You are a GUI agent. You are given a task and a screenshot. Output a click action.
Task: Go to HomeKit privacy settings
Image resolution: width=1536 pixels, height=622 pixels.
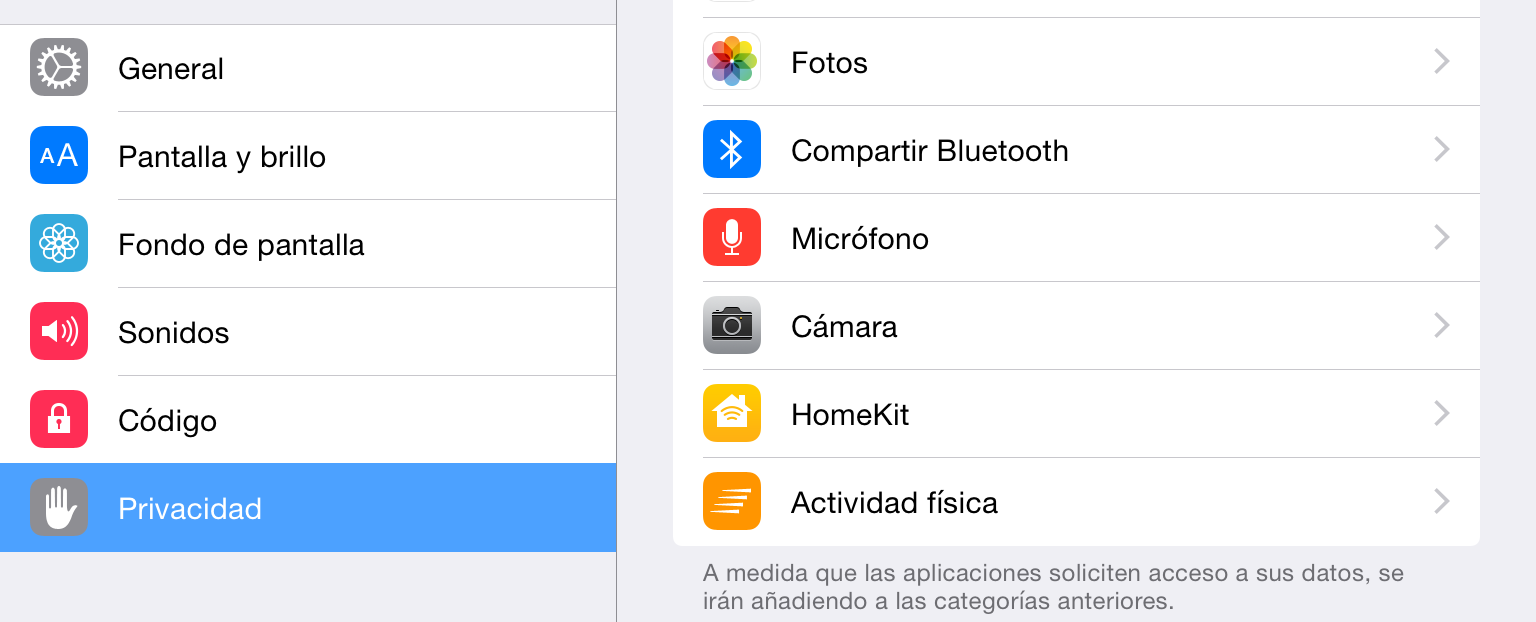1076,414
